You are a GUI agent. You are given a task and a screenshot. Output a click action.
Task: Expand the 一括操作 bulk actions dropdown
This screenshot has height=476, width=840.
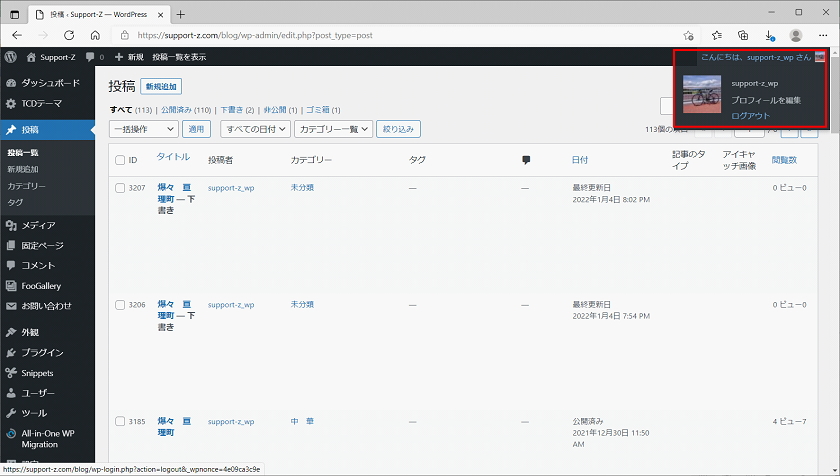143,129
